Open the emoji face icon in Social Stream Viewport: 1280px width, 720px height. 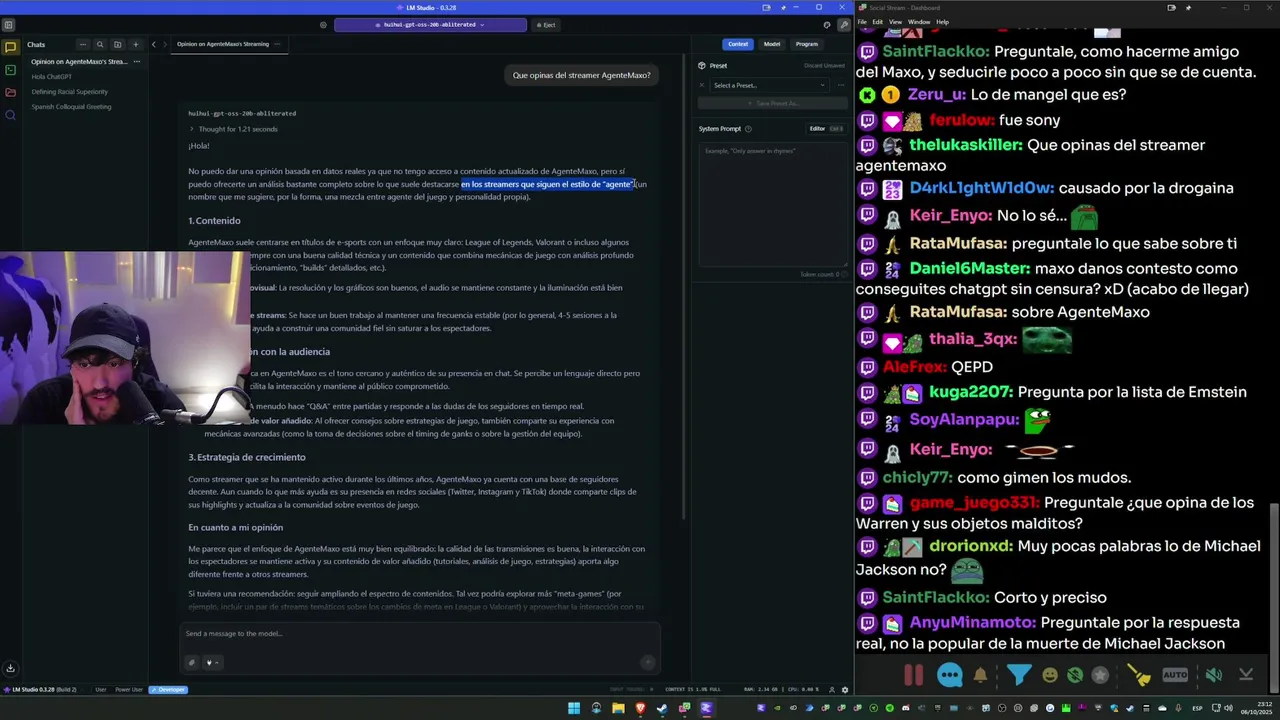pyautogui.click(x=1050, y=675)
